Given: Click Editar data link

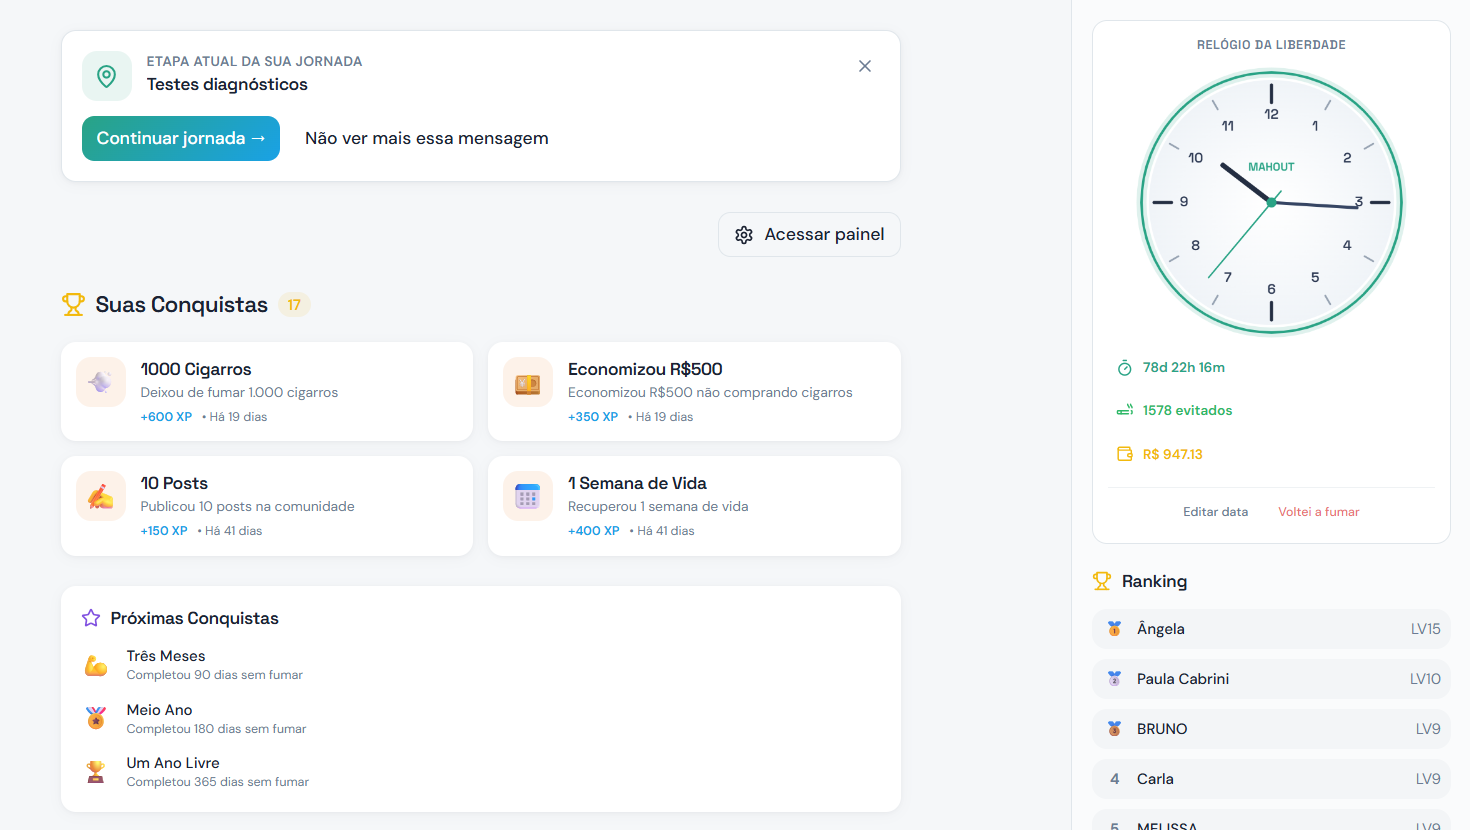Looking at the screenshot, I should click(1216, 512).
